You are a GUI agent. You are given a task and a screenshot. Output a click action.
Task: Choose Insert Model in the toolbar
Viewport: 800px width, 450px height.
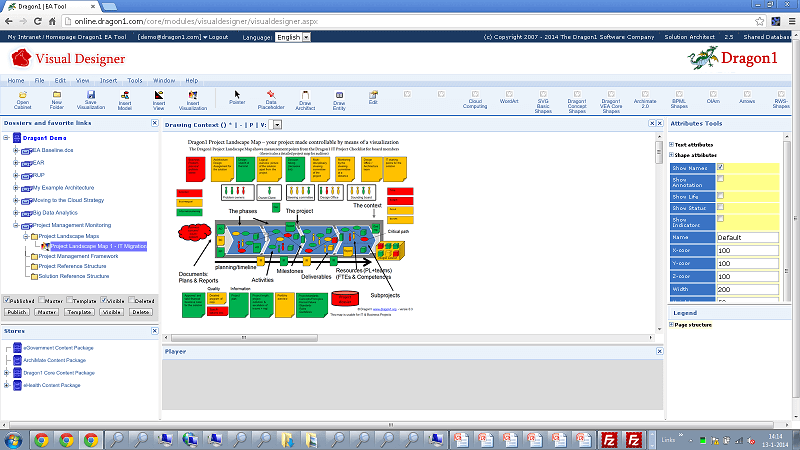coord(124,100)
